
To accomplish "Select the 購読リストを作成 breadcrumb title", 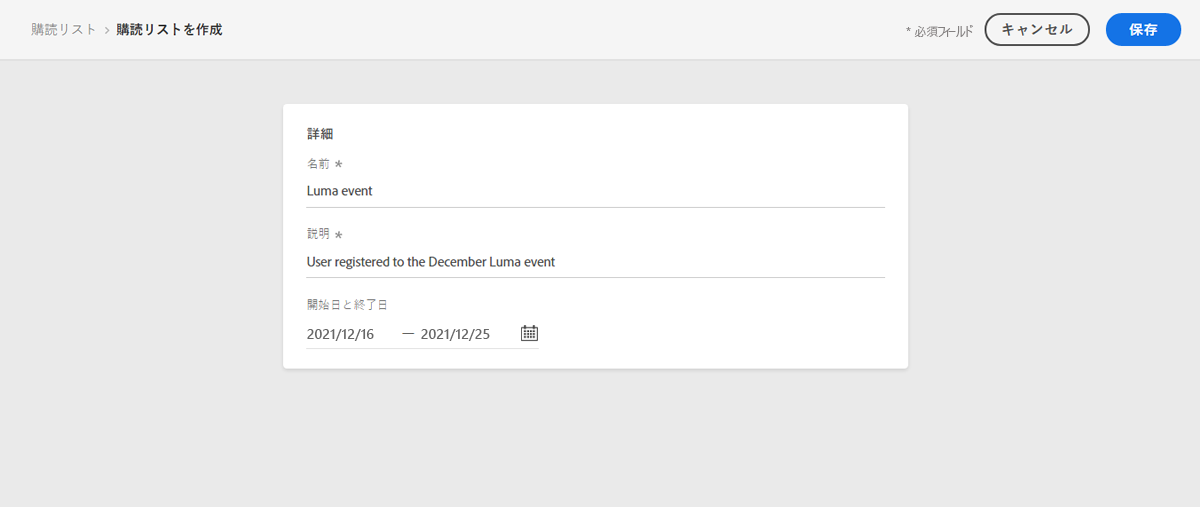I will tap(169, 30).
